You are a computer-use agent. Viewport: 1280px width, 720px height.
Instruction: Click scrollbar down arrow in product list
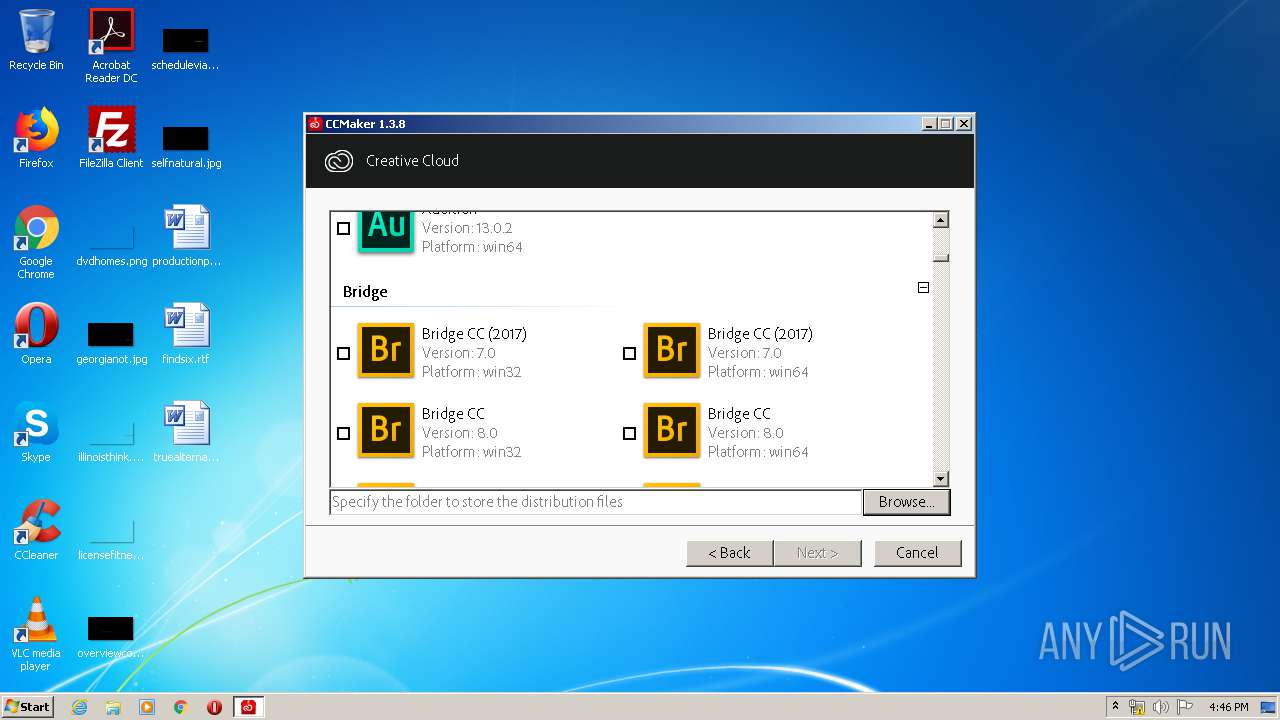coord(940,478)
